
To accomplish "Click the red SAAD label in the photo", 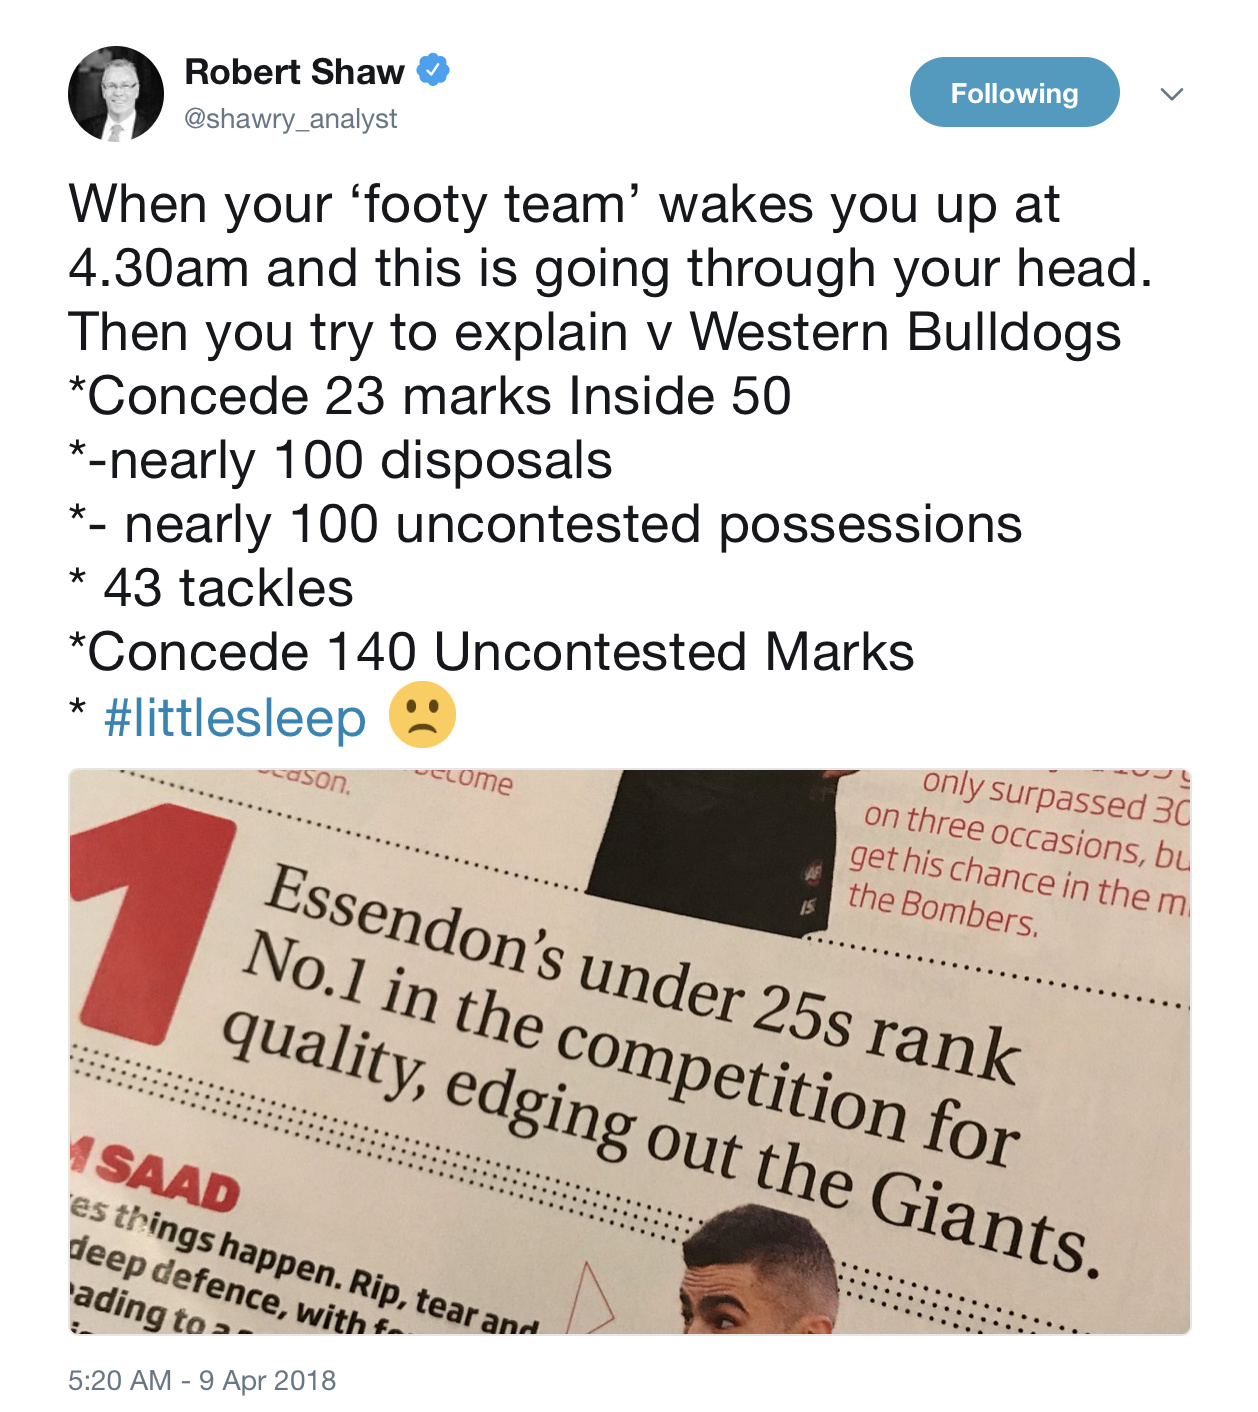I will click(x=155, y=1173).
